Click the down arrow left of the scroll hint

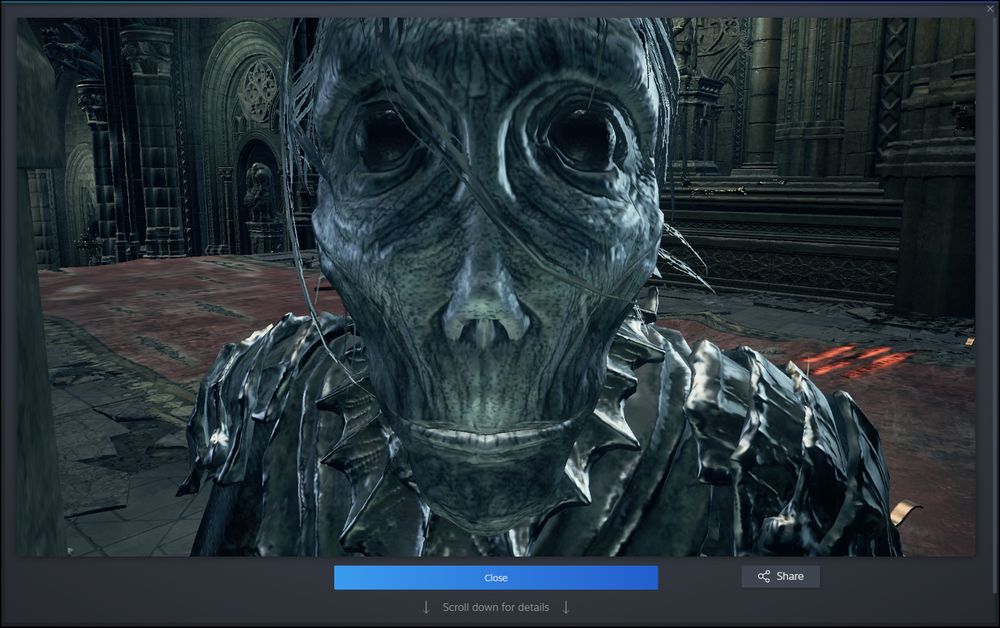click(426, 607)
